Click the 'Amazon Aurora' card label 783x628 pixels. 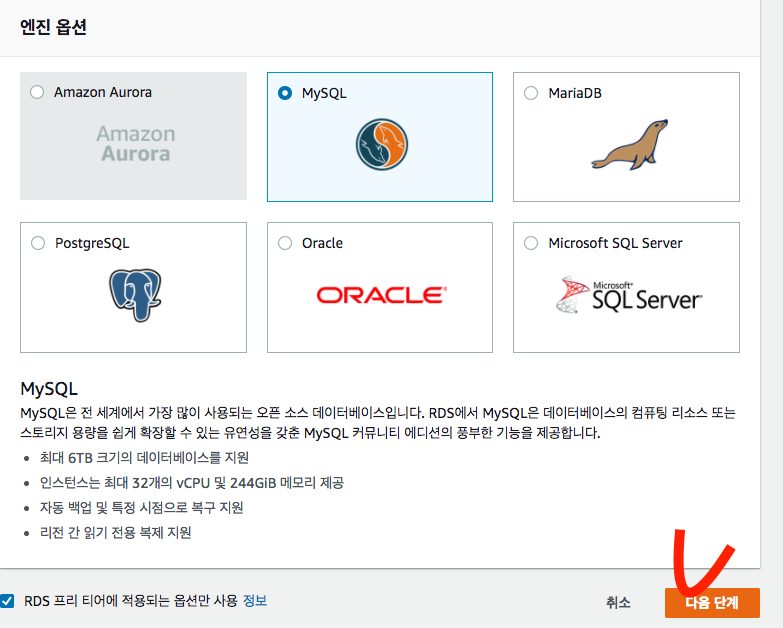click(x=103, y=92)
